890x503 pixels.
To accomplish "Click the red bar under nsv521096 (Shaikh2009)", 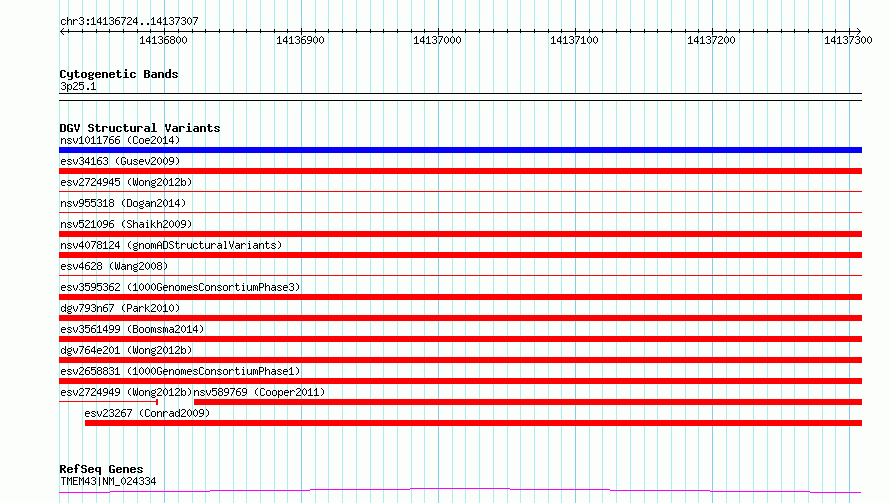I will coord(460,234).
